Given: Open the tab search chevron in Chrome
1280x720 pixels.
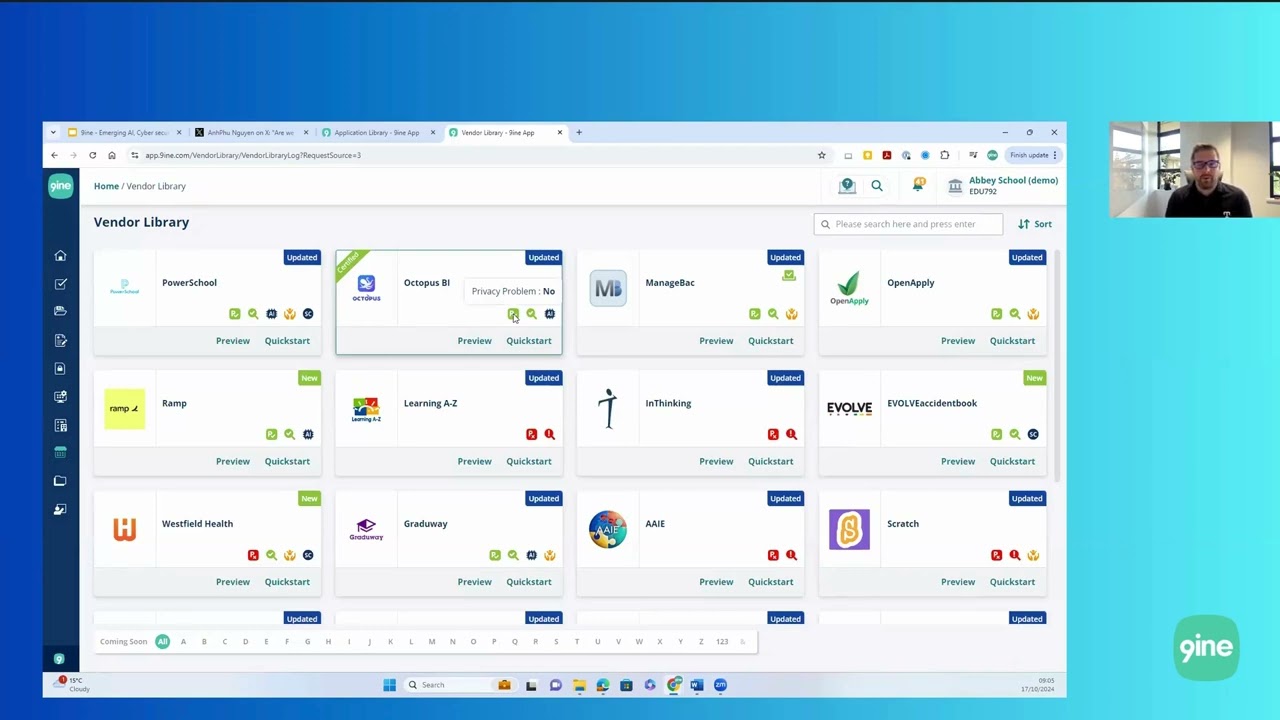Looking at the screenshot, I should [53, 132].
